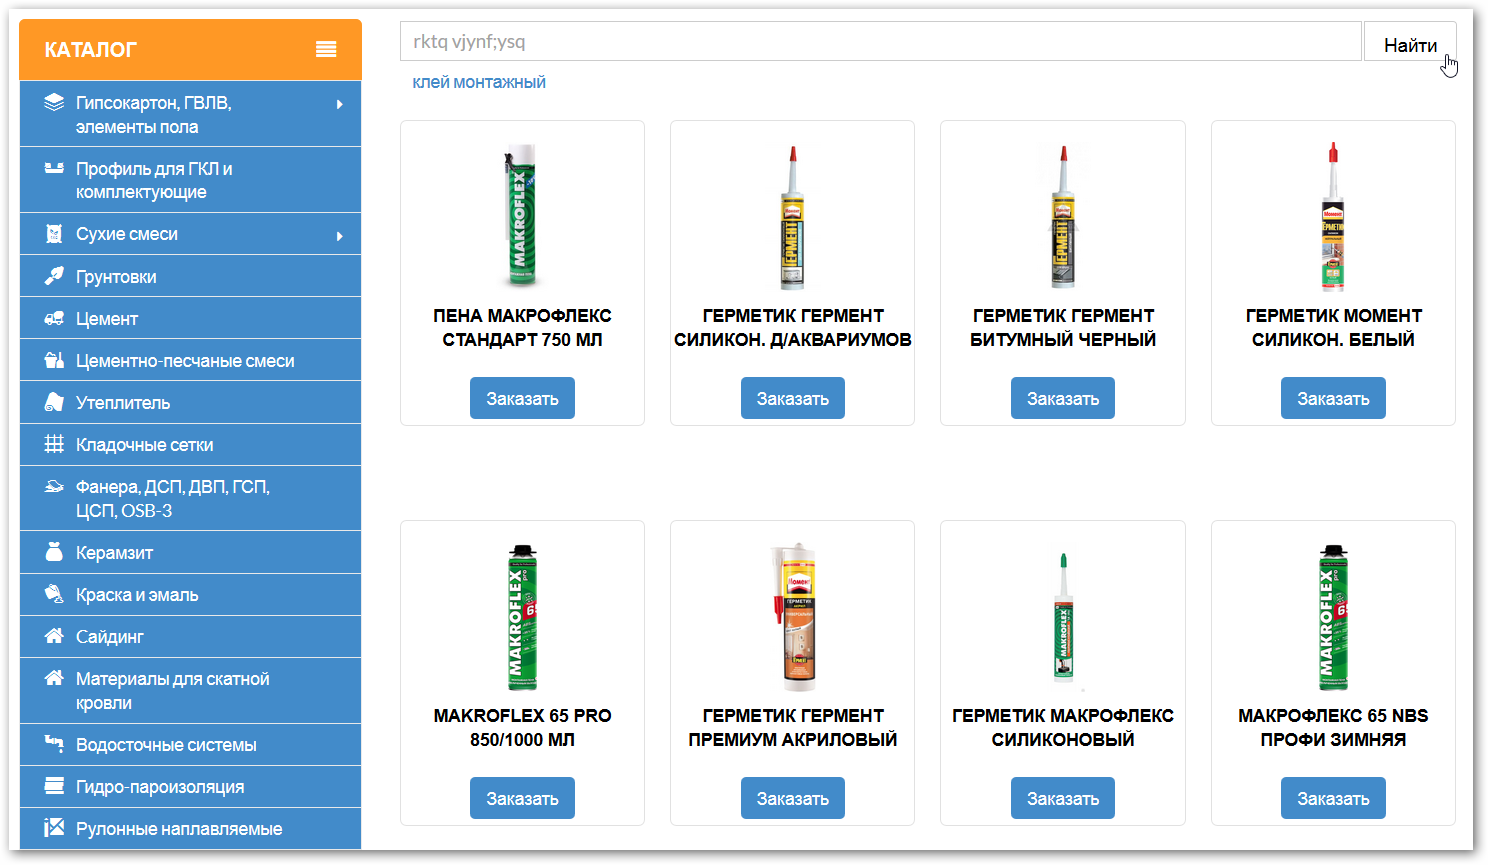Click the mixer truck icon beside Цемент
Viewport: 1488px width, 865px height.
54,318
